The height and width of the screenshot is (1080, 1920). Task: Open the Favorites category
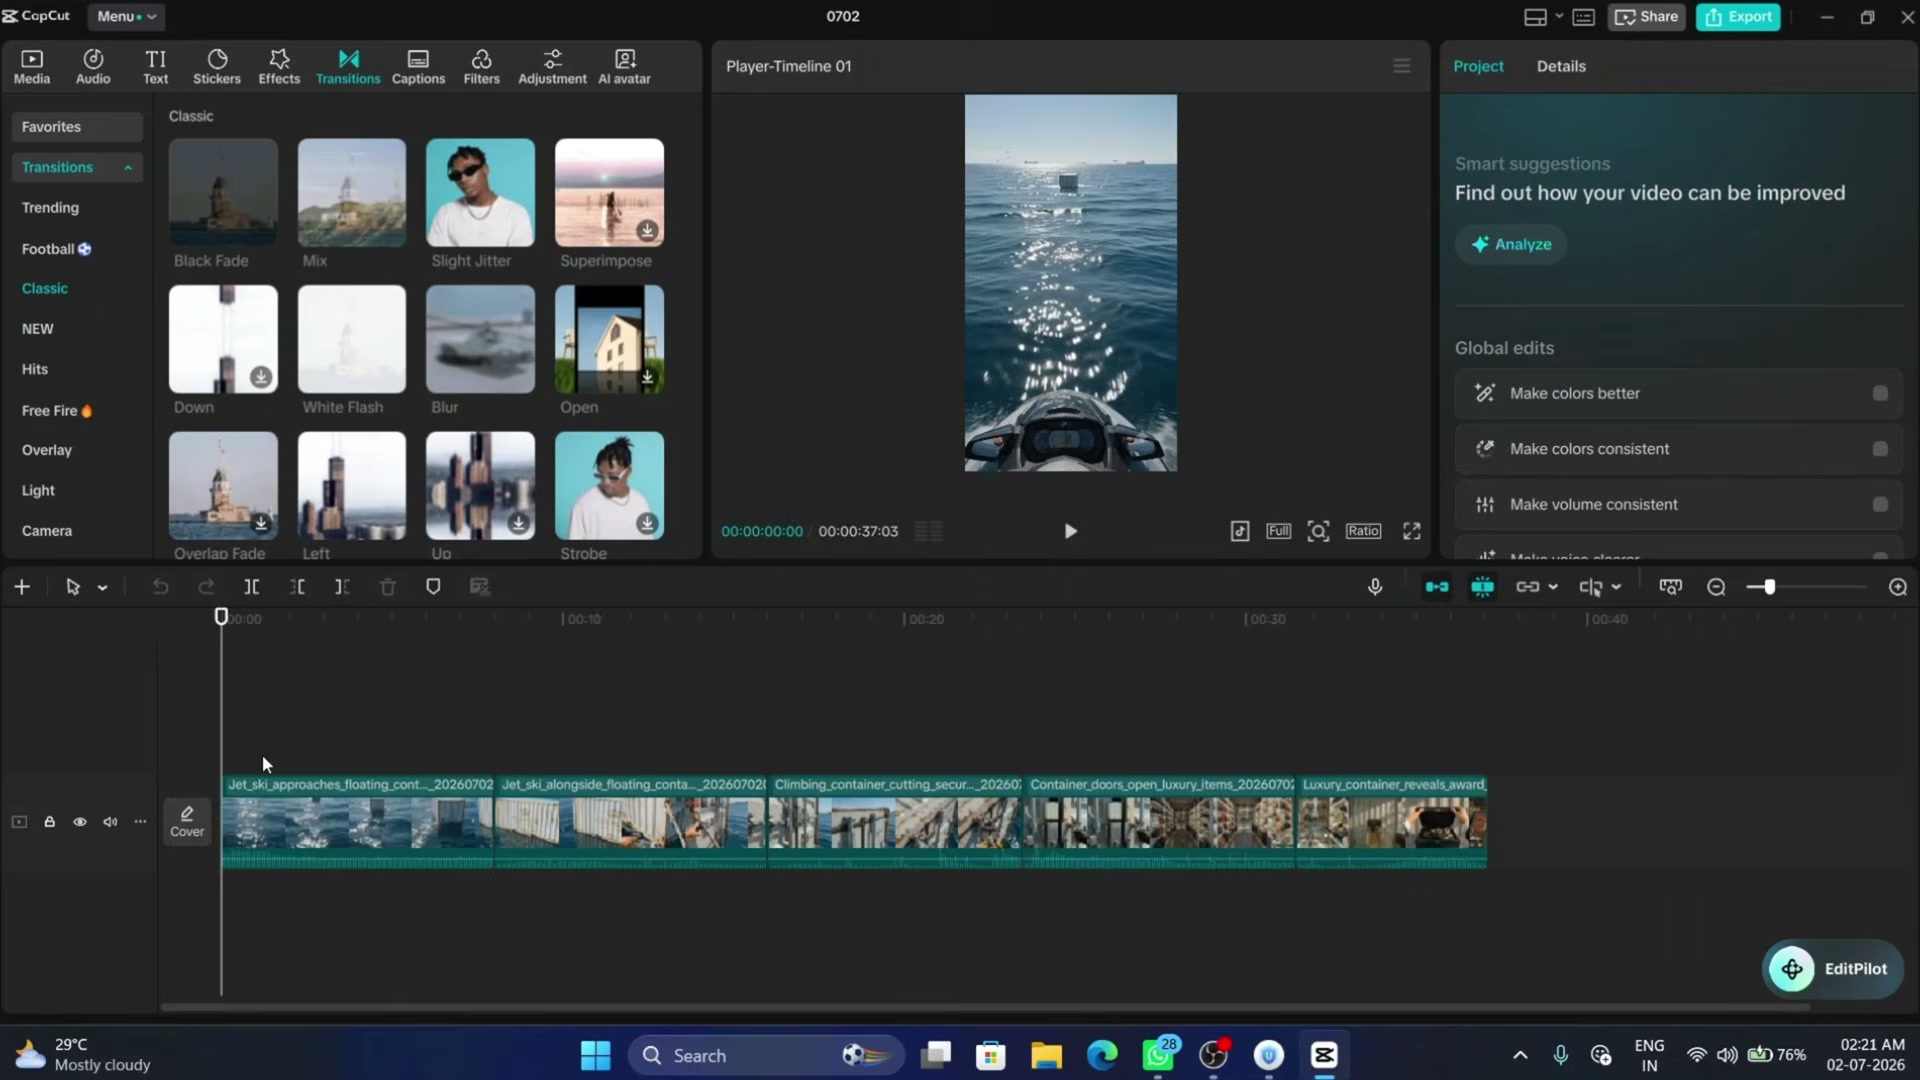[77, 127]
